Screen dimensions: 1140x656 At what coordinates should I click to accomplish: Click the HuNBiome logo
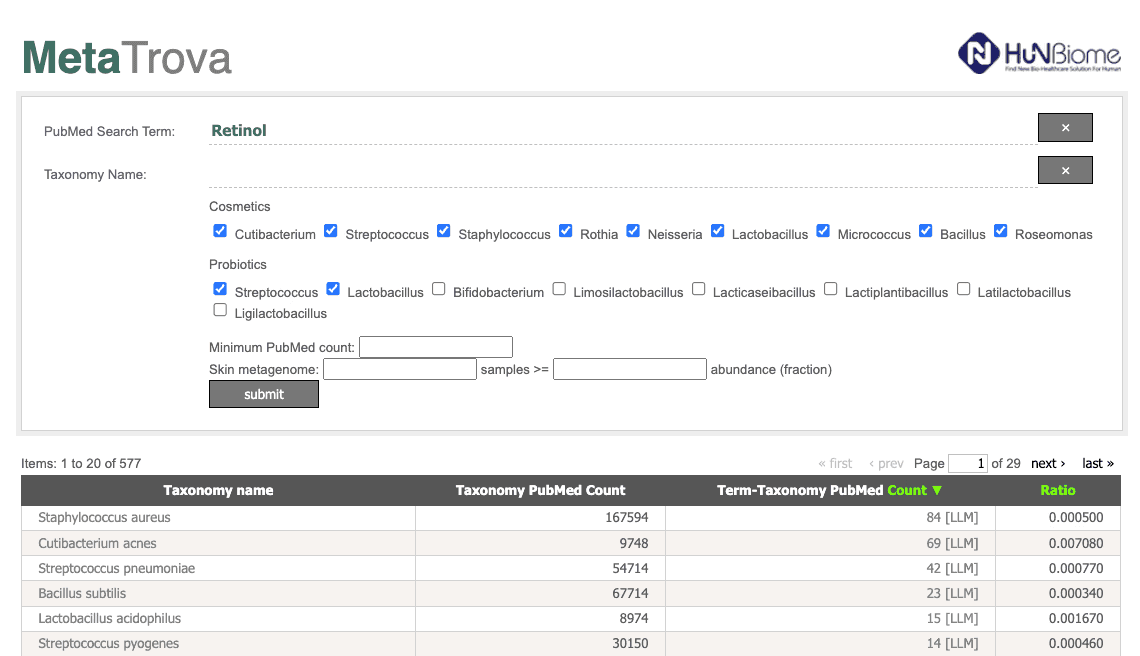click(1039, 53)
